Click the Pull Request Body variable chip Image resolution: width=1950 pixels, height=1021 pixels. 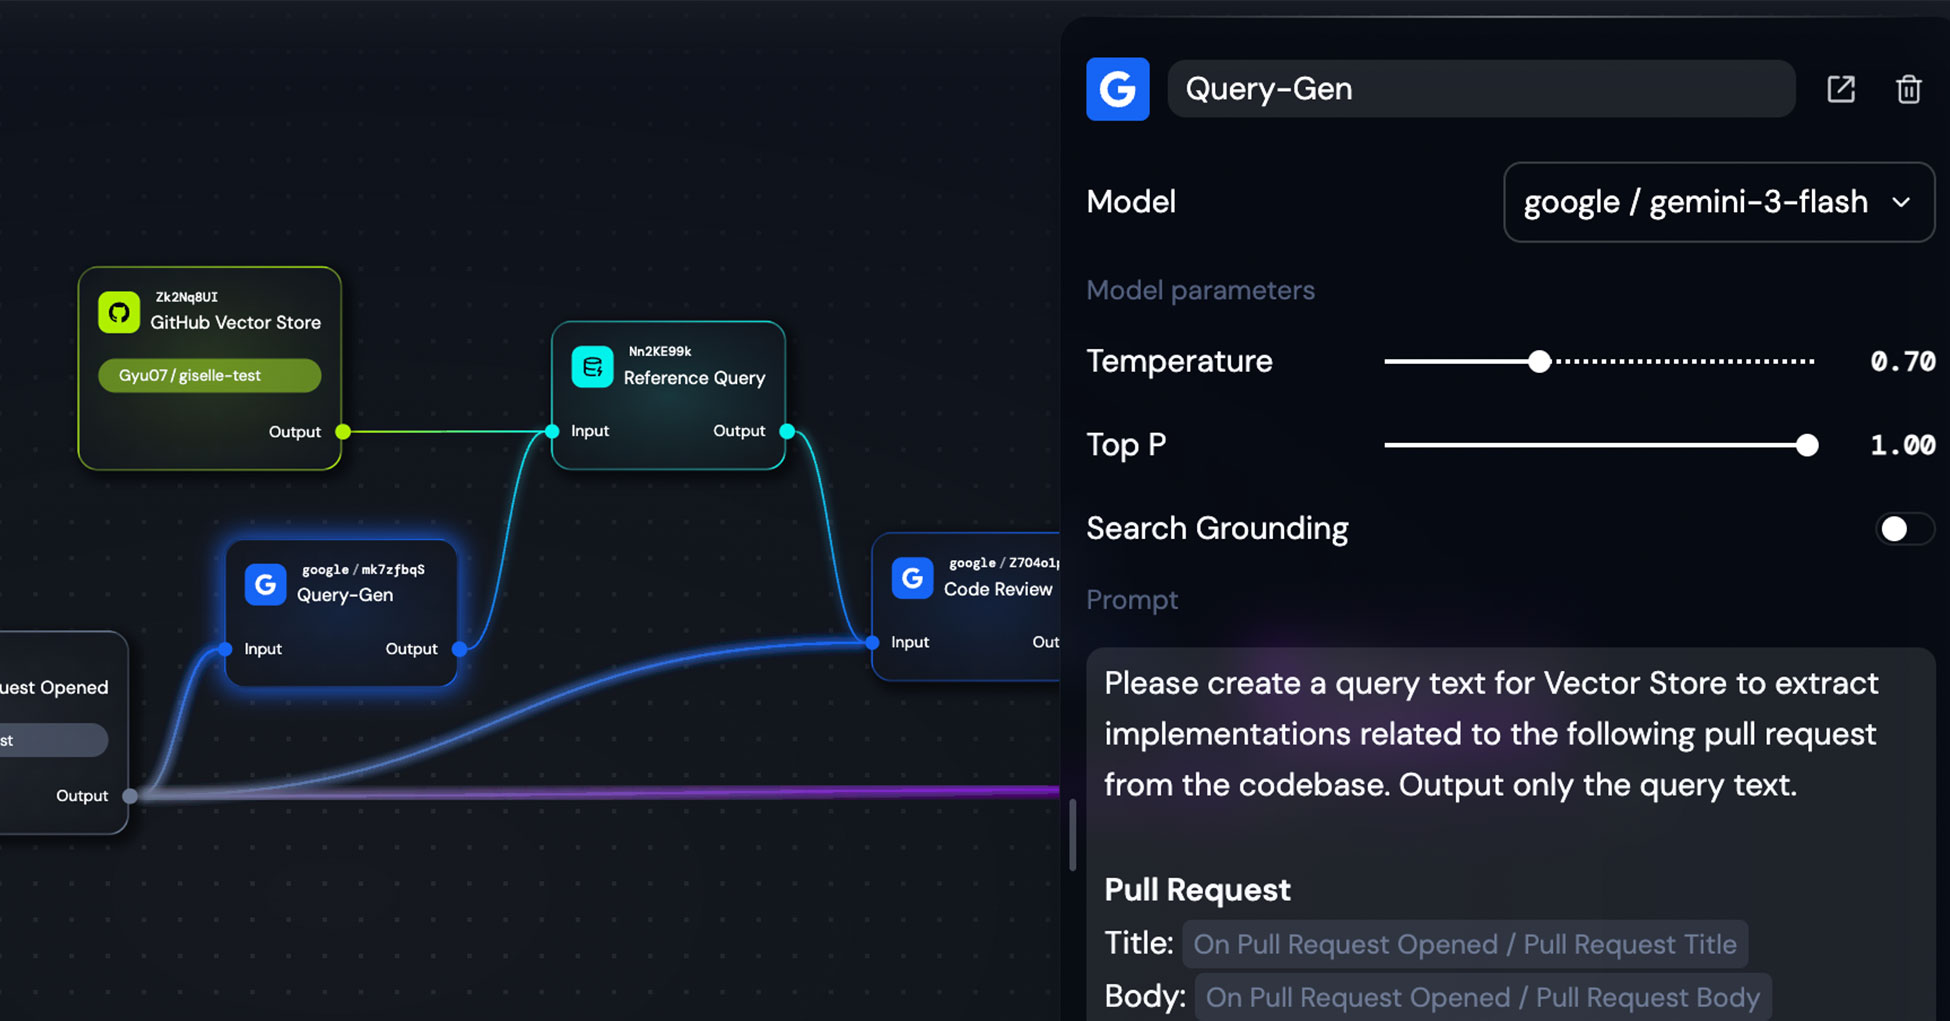click(x=1482, y=996)
